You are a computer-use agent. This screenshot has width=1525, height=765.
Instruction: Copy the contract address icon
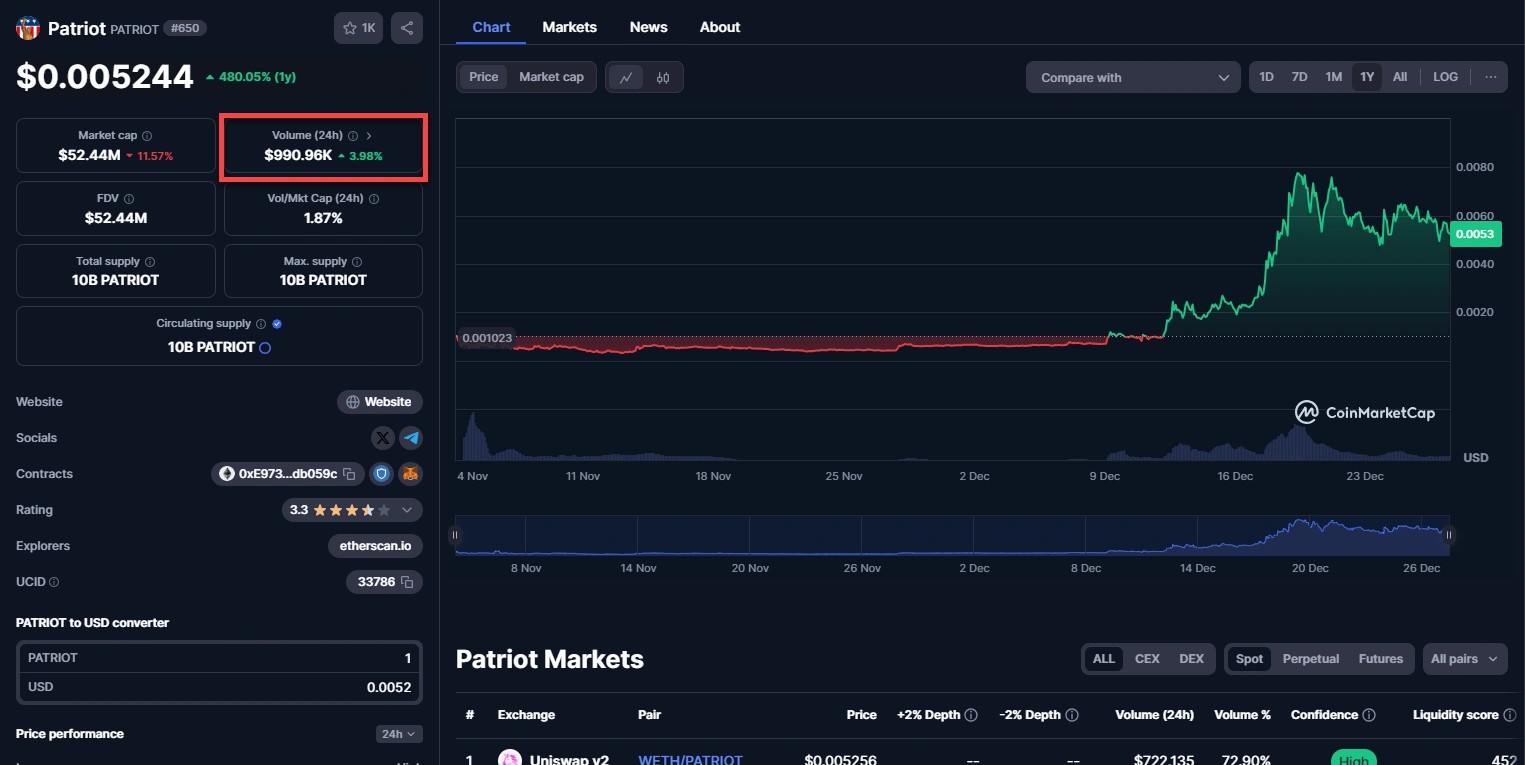(349, 474)
